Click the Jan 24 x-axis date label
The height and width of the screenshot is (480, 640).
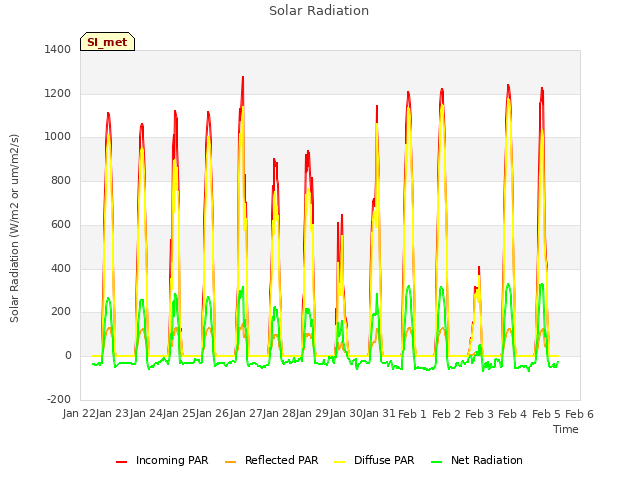coord(146,414)
